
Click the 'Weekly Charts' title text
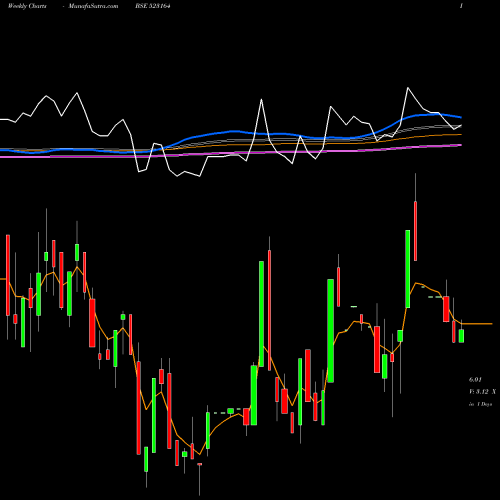click(27, 6)
